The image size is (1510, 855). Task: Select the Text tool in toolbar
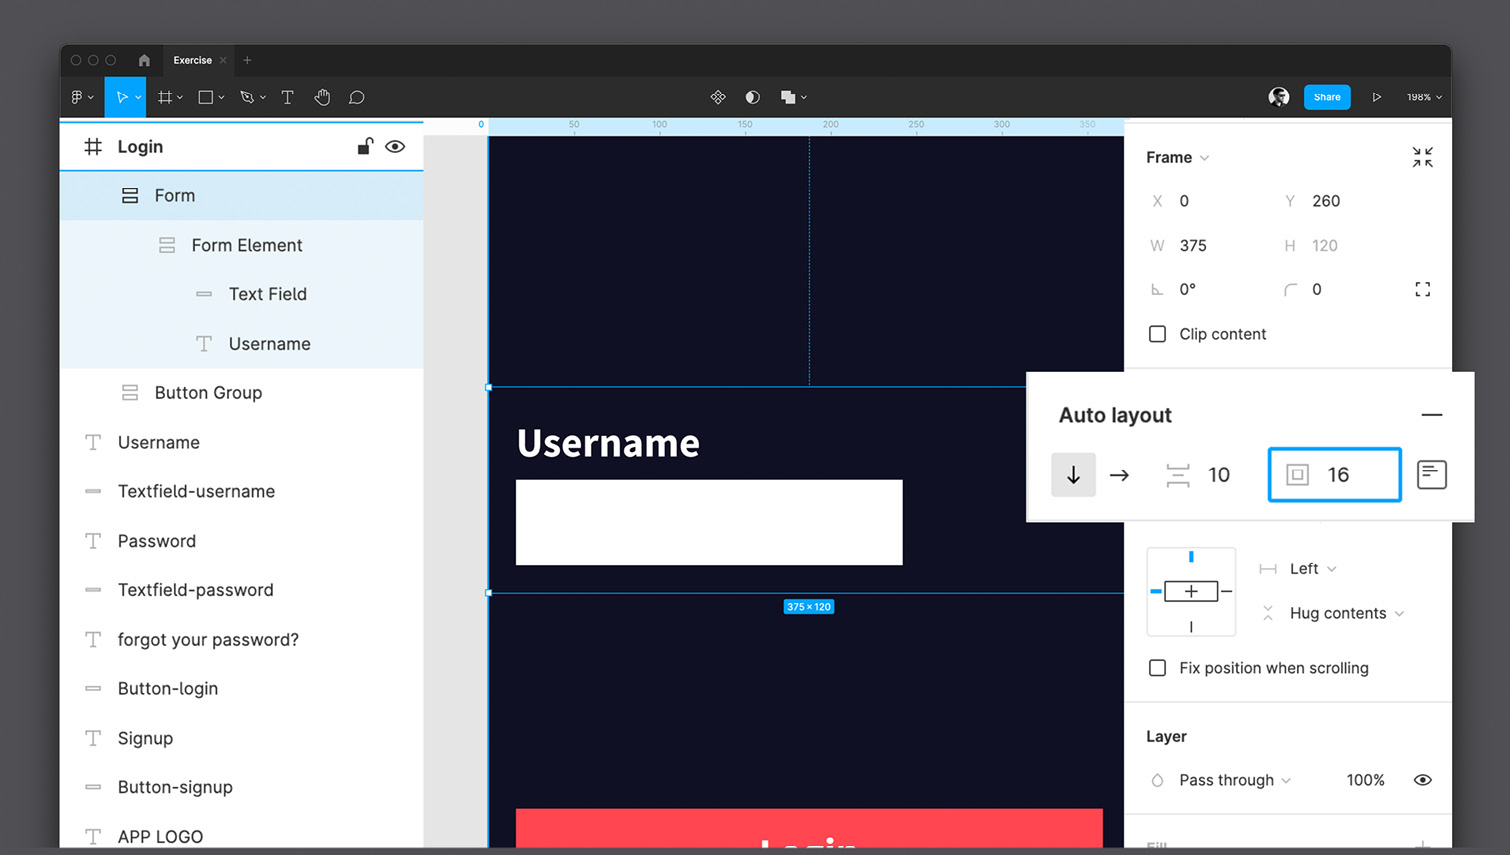287,97
